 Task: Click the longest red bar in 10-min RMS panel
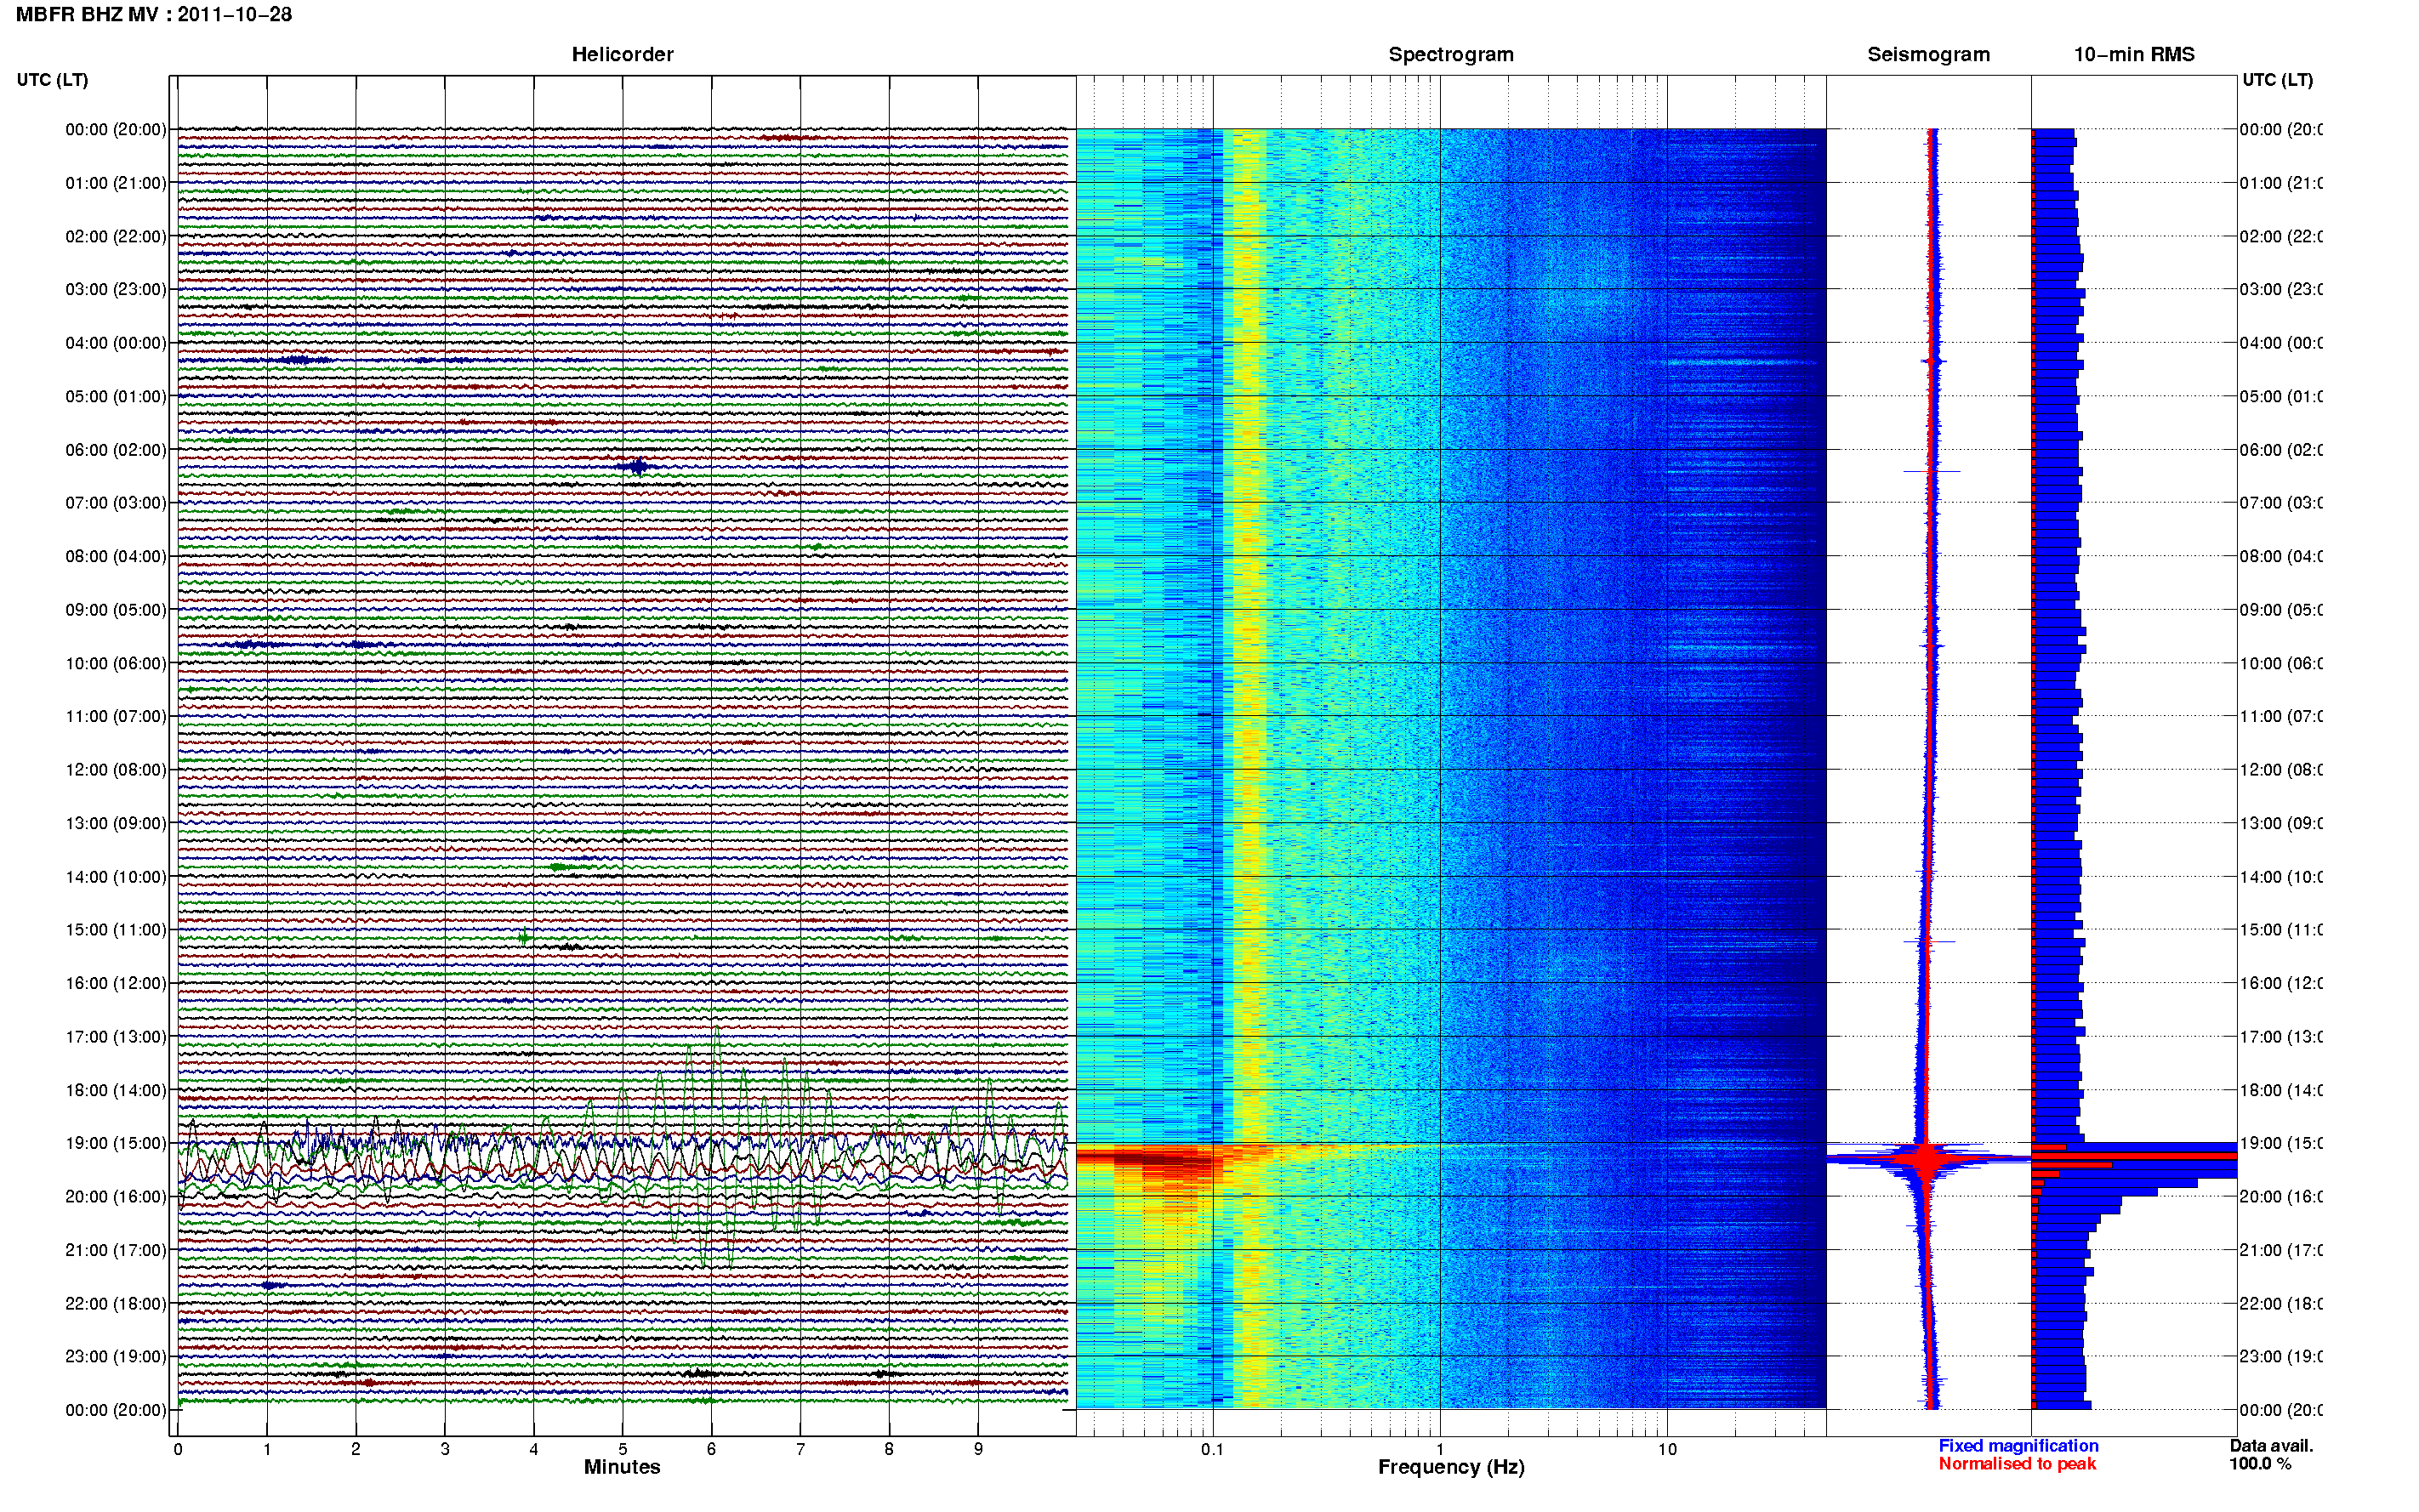click(2134, 1156)
